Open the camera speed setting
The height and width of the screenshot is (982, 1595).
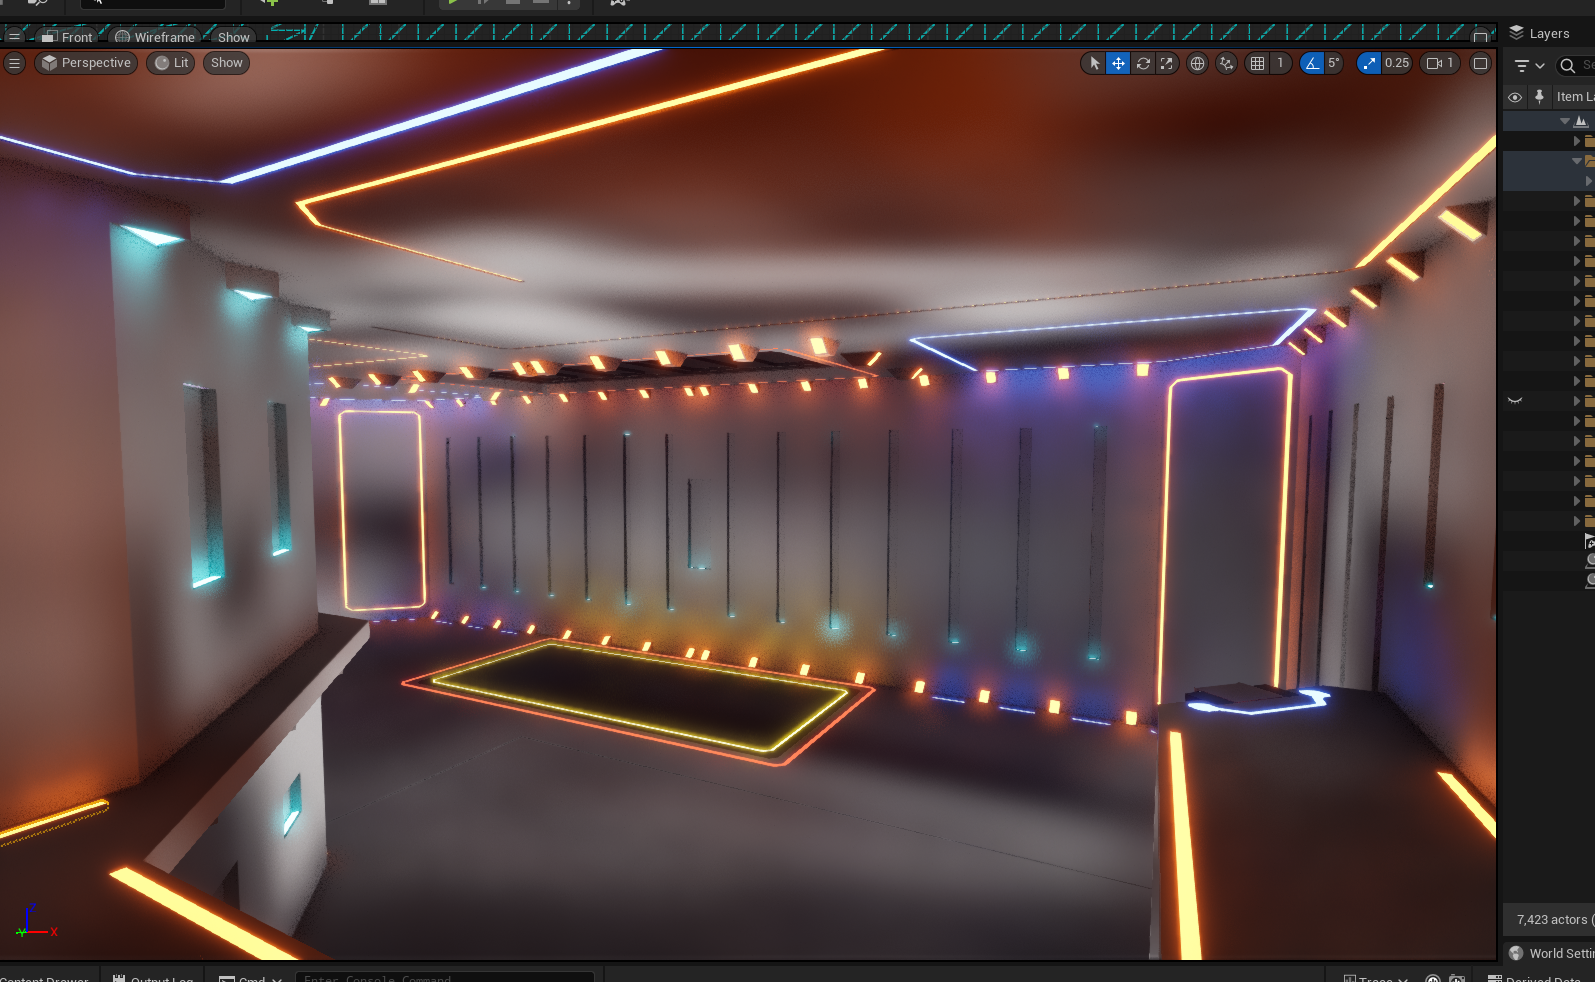pos(1440,63)
